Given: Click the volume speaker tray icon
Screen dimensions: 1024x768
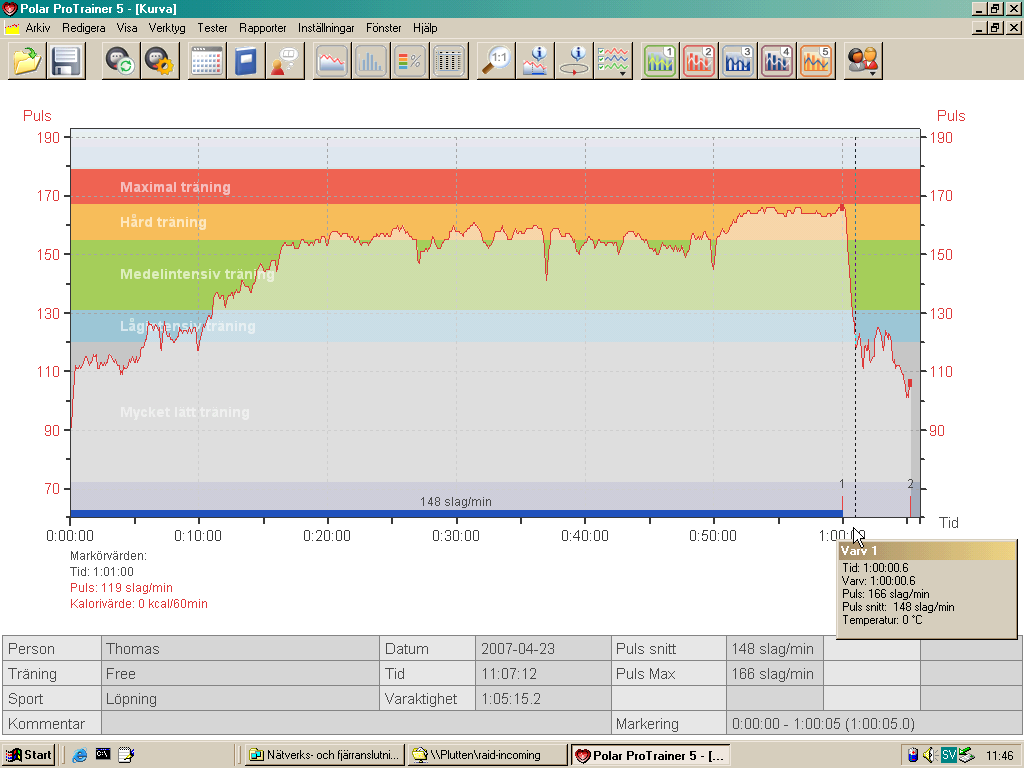Looking at the screenshot, I should click(x=931, y=755).
